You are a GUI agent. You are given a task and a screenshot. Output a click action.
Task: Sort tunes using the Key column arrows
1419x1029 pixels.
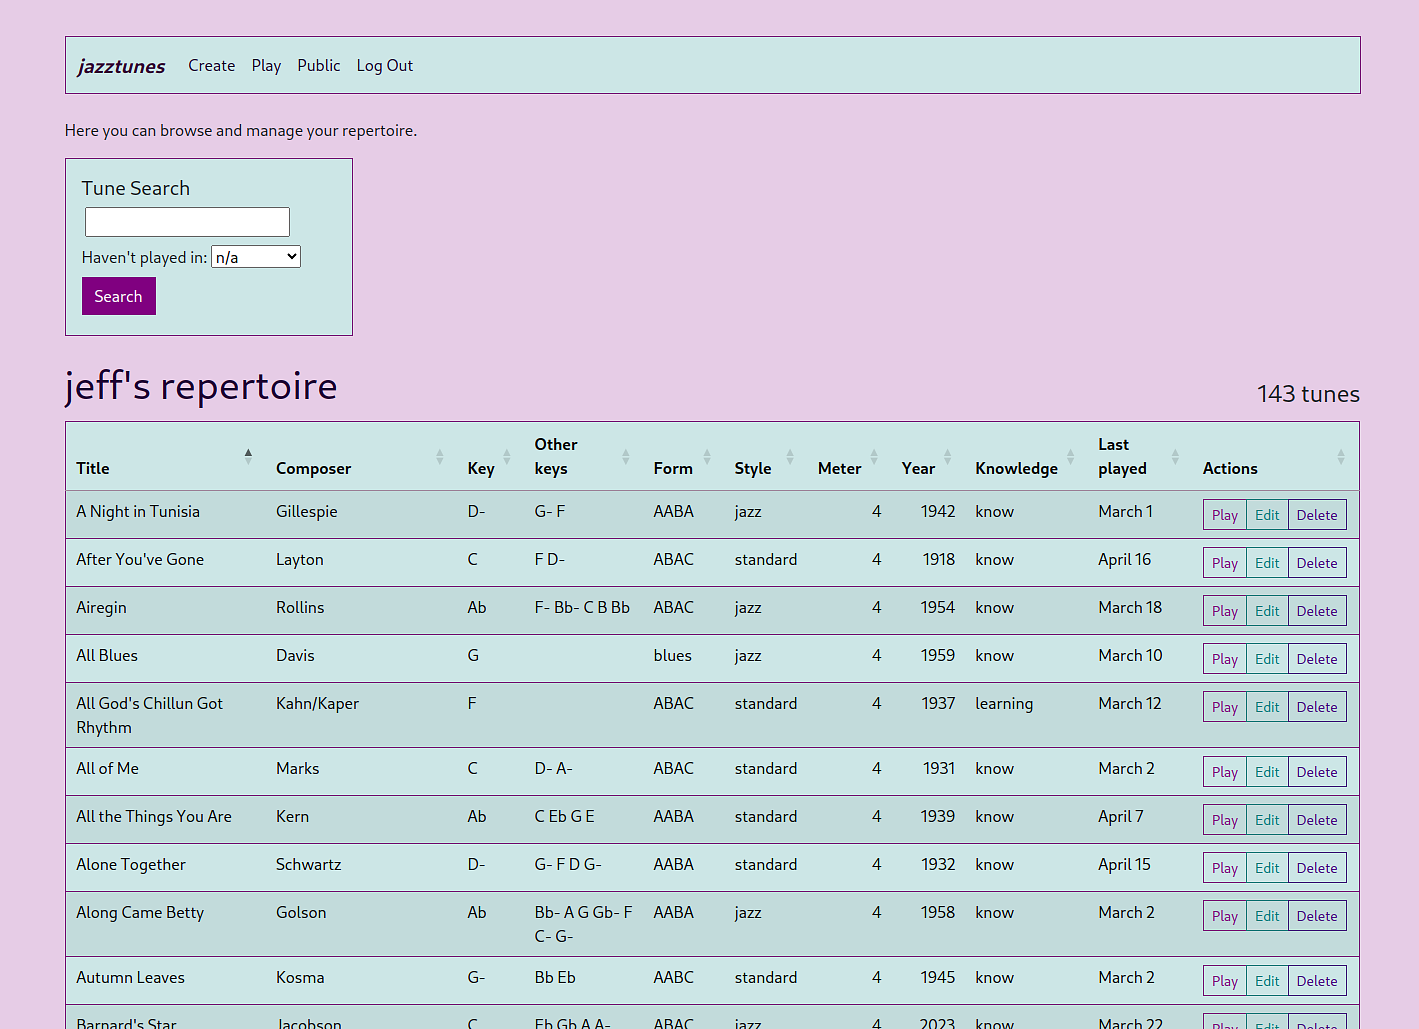[x=506, y=457]
